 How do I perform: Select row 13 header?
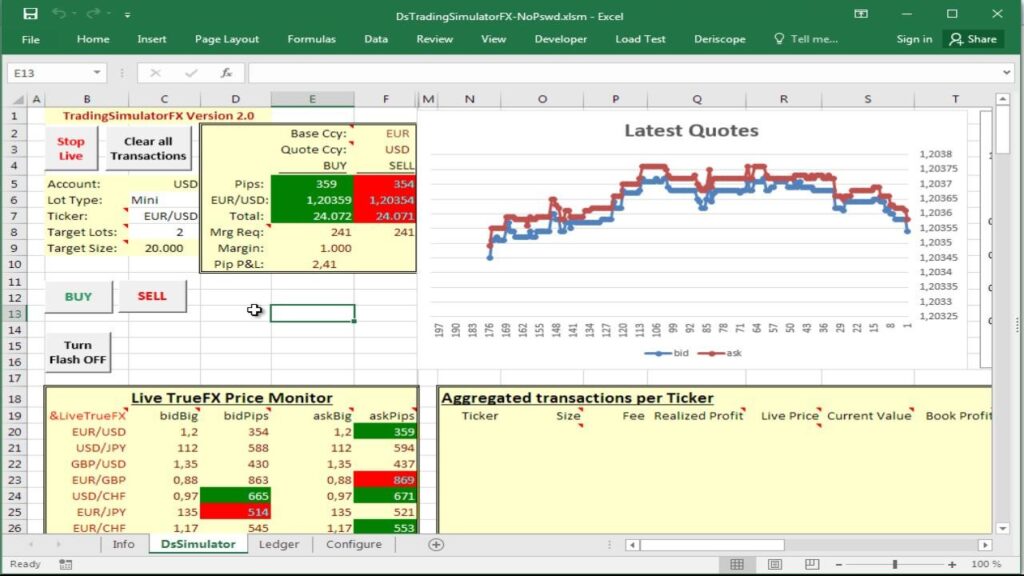click(x=14, y=313)
